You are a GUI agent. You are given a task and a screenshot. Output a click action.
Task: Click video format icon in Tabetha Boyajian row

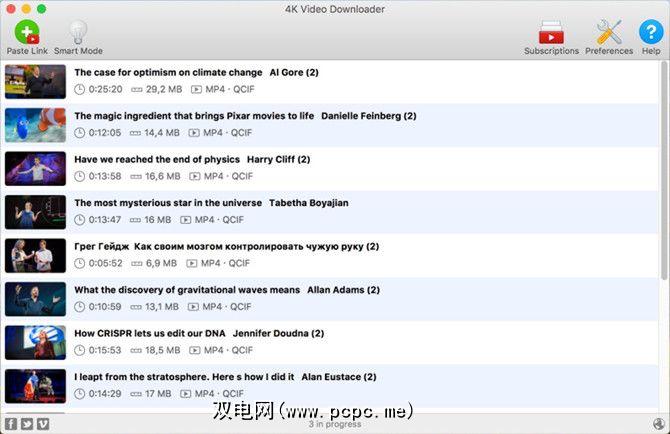(185, 220)
